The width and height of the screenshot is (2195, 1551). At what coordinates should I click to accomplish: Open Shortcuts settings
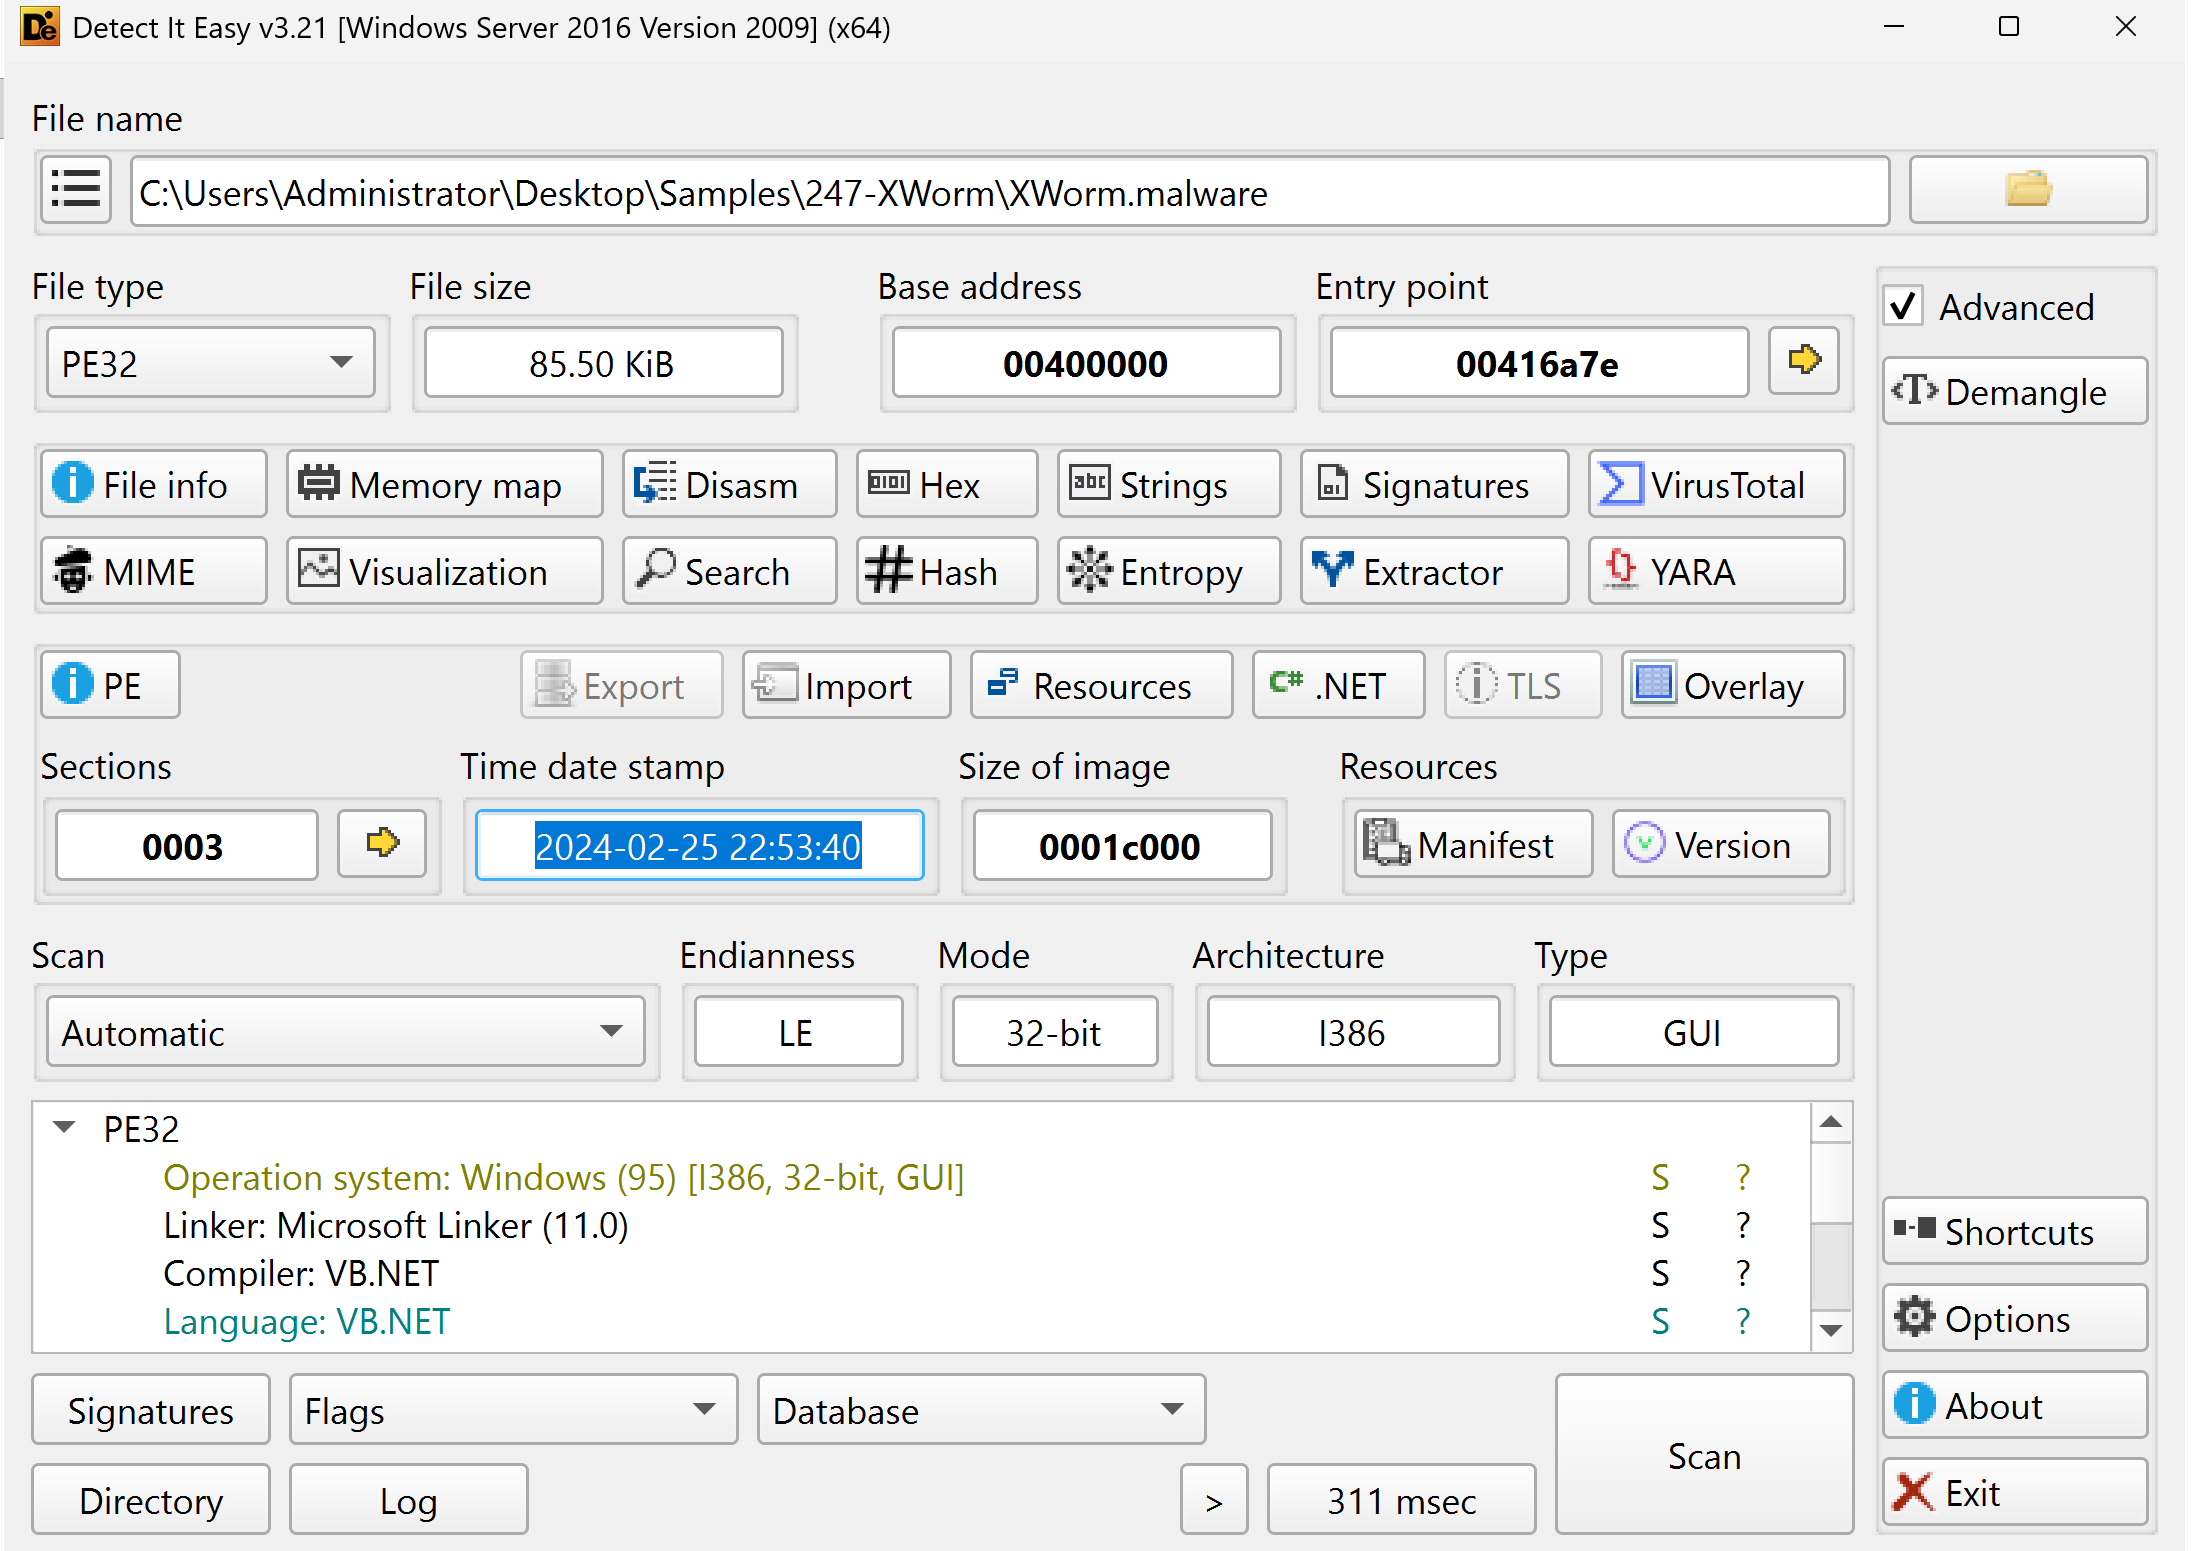2014,1231
